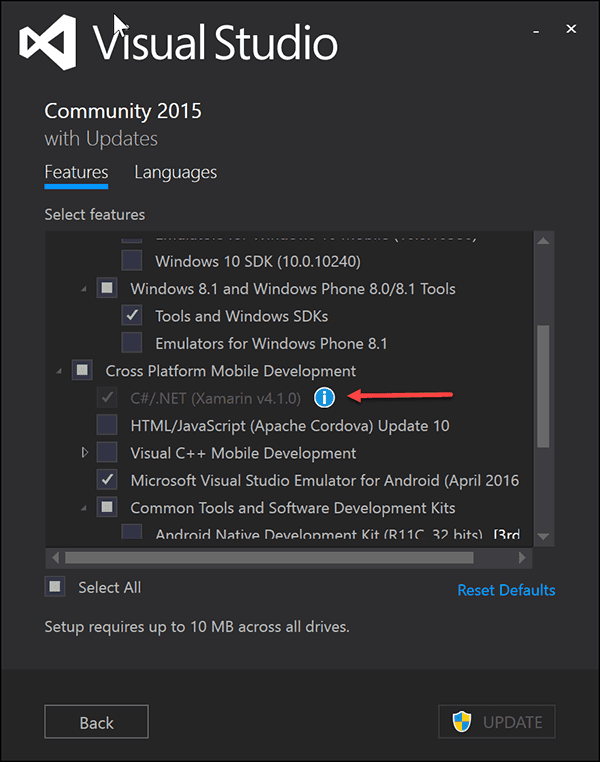The image size is (600, 762).
Task: Expand the Visual C++ Mobile Development node
Action: pos(85,453)
